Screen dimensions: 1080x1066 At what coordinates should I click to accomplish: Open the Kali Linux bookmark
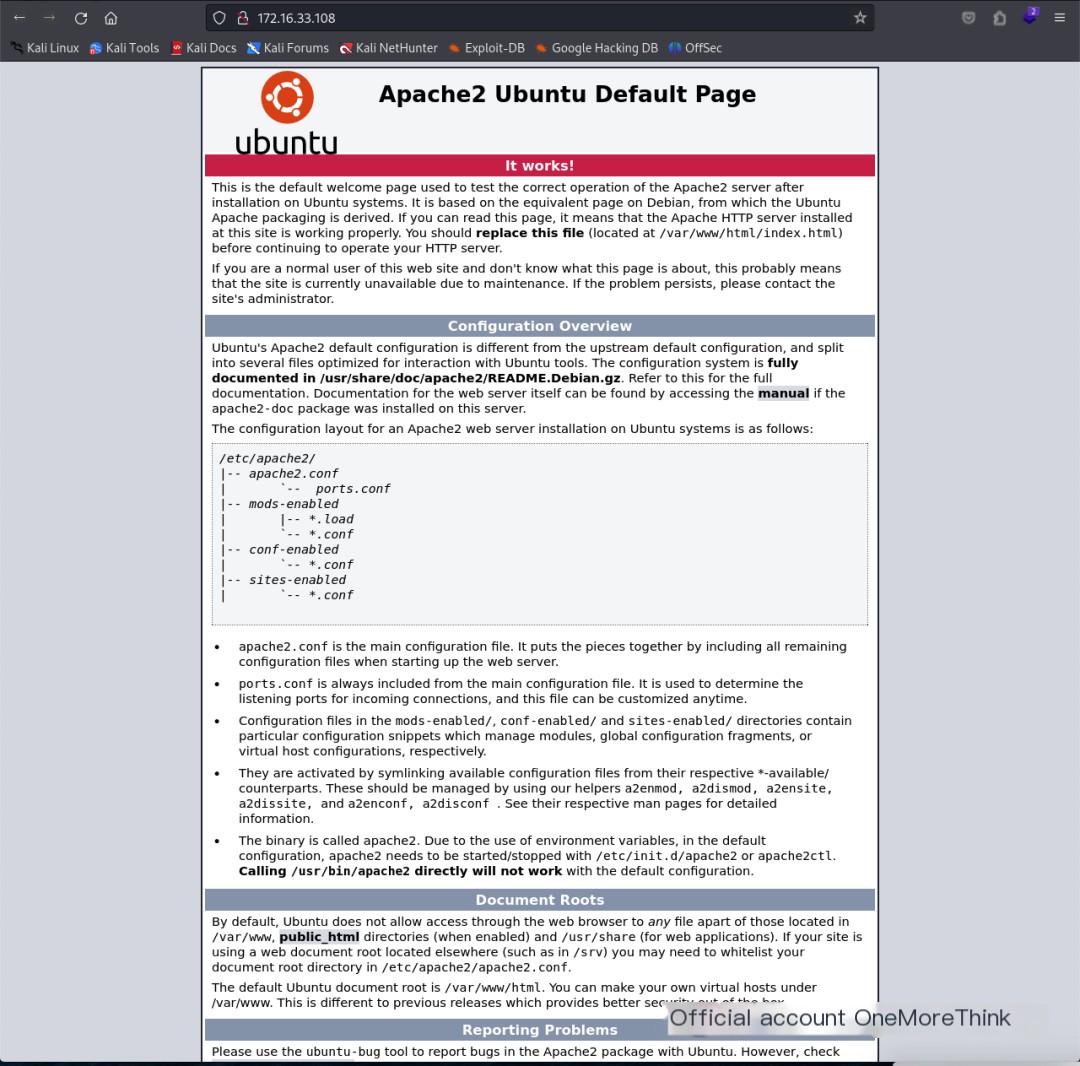45,48
